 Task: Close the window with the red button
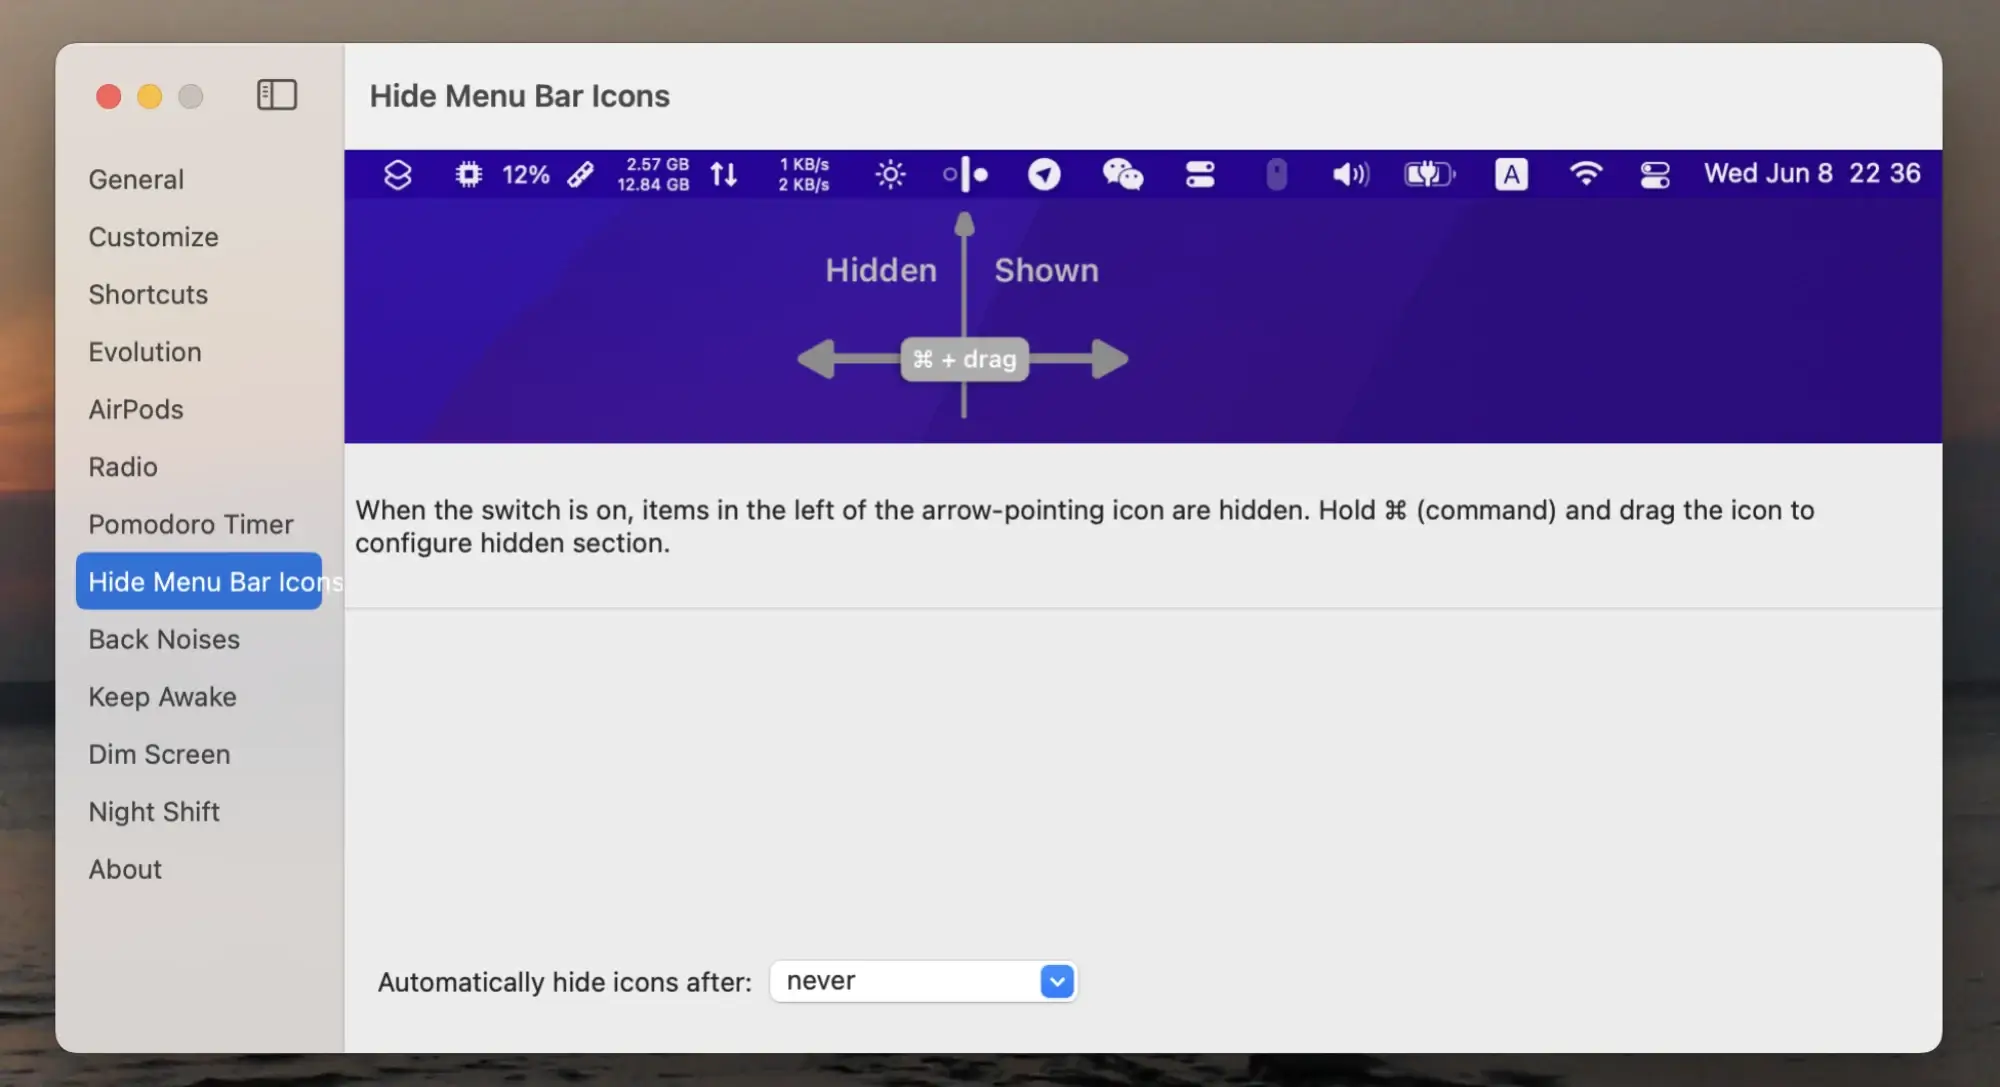pyautogui.click(x=108, y=96)
